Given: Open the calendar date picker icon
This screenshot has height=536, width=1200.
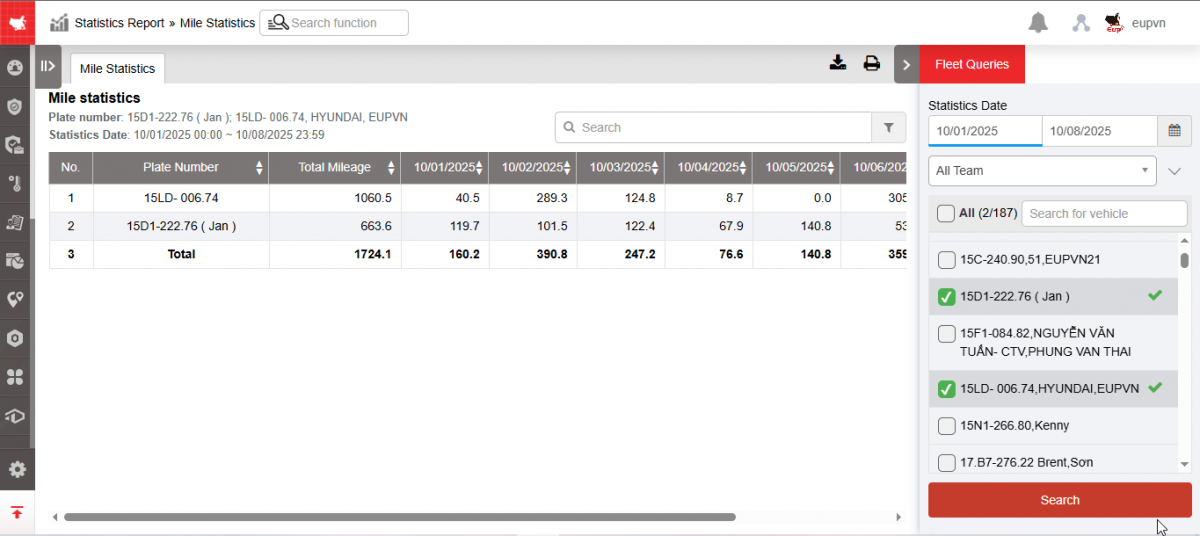Looking at the screenshot, I should pyautogui.click(x=1174, y=131).
